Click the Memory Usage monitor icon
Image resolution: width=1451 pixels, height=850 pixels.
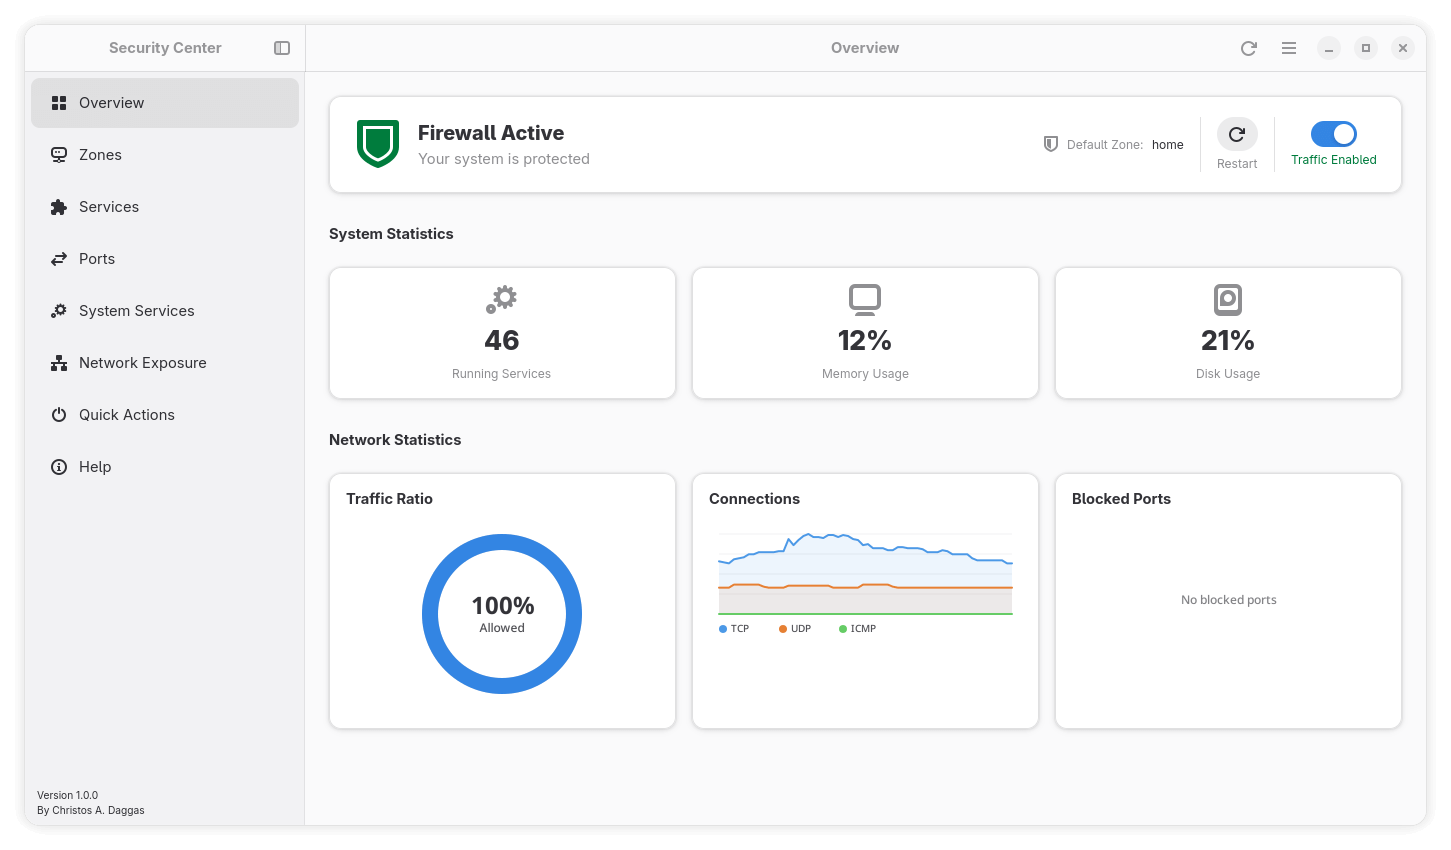[x=865, y=299]
